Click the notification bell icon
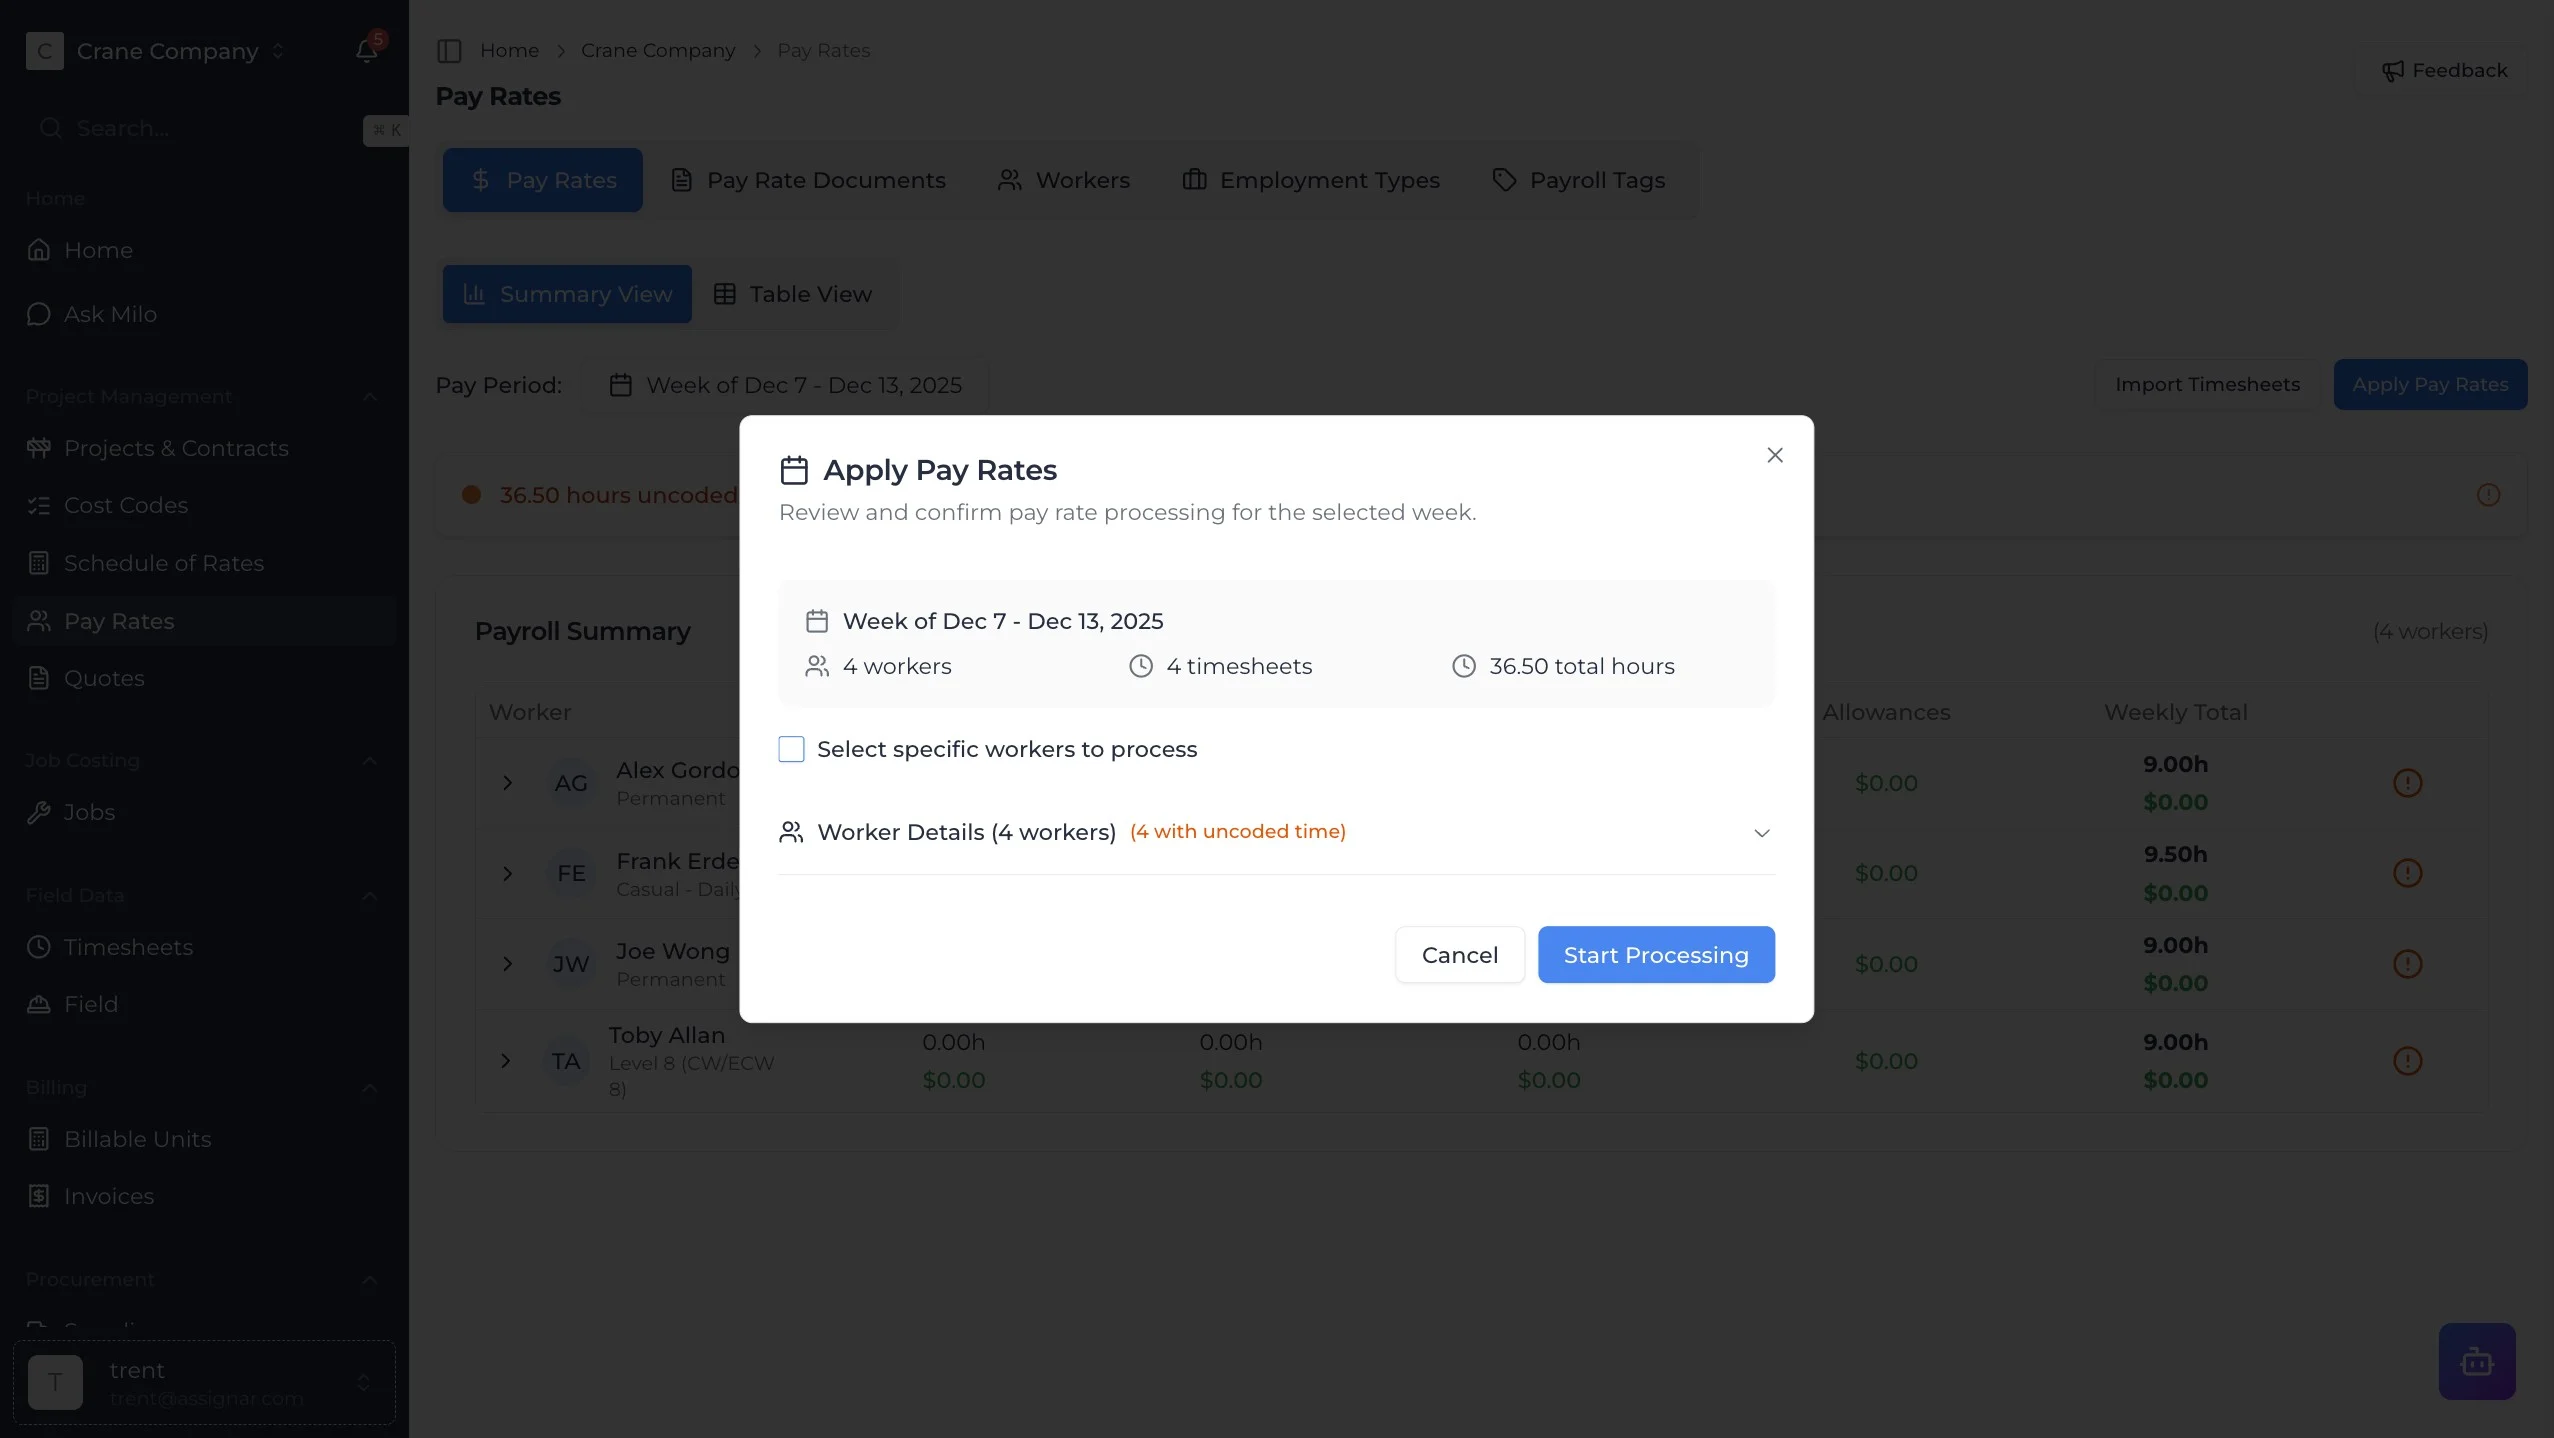 (x=366, y=50)
